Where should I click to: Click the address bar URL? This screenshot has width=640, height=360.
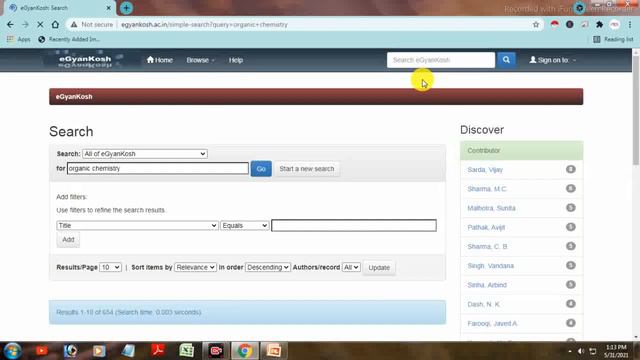pyautogui.click(x=204, y=24)
